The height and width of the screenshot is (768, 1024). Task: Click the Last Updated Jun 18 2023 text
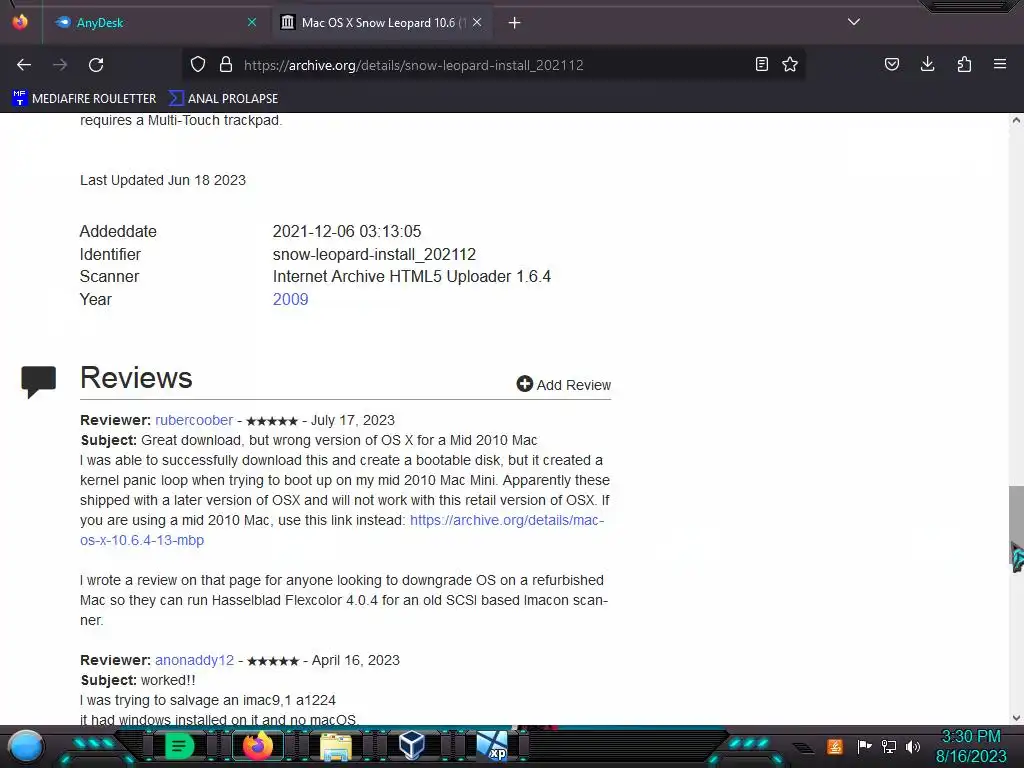coord(163,180)
